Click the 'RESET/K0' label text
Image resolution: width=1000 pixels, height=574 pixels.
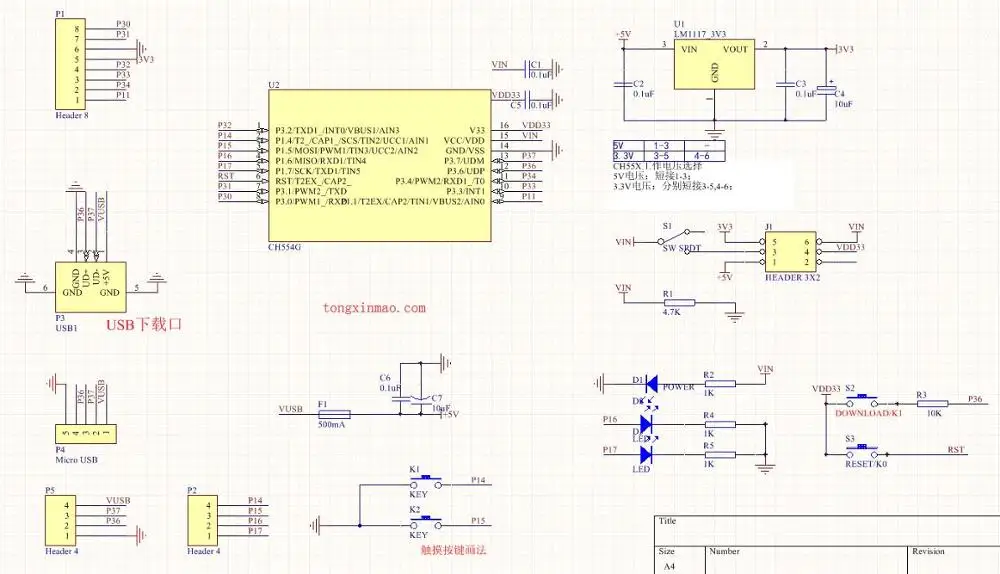click(x=866, y=464)
